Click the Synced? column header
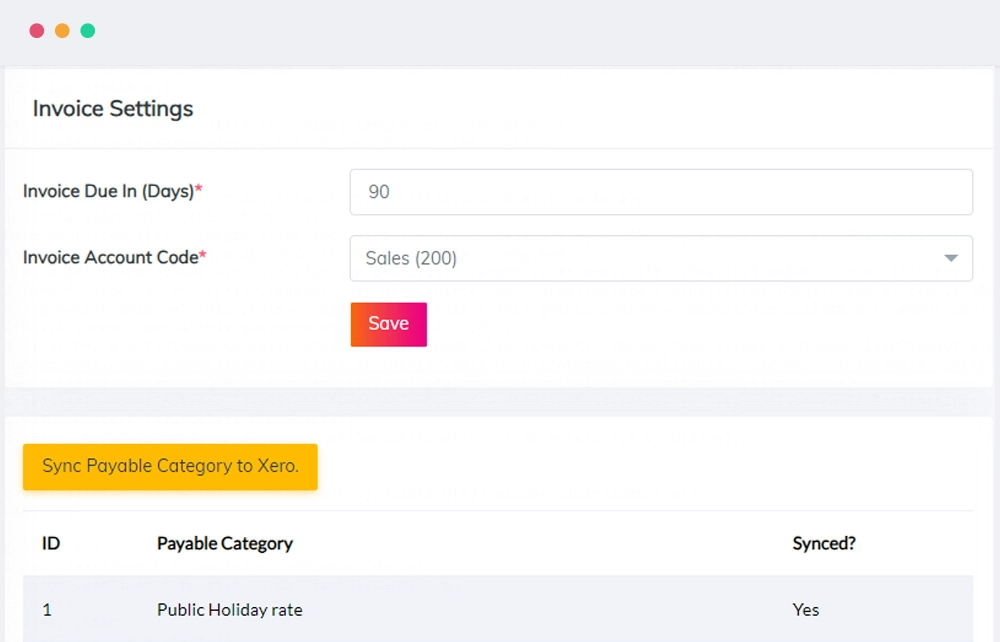Viewport: 1000px width, 642px height. 824,543
